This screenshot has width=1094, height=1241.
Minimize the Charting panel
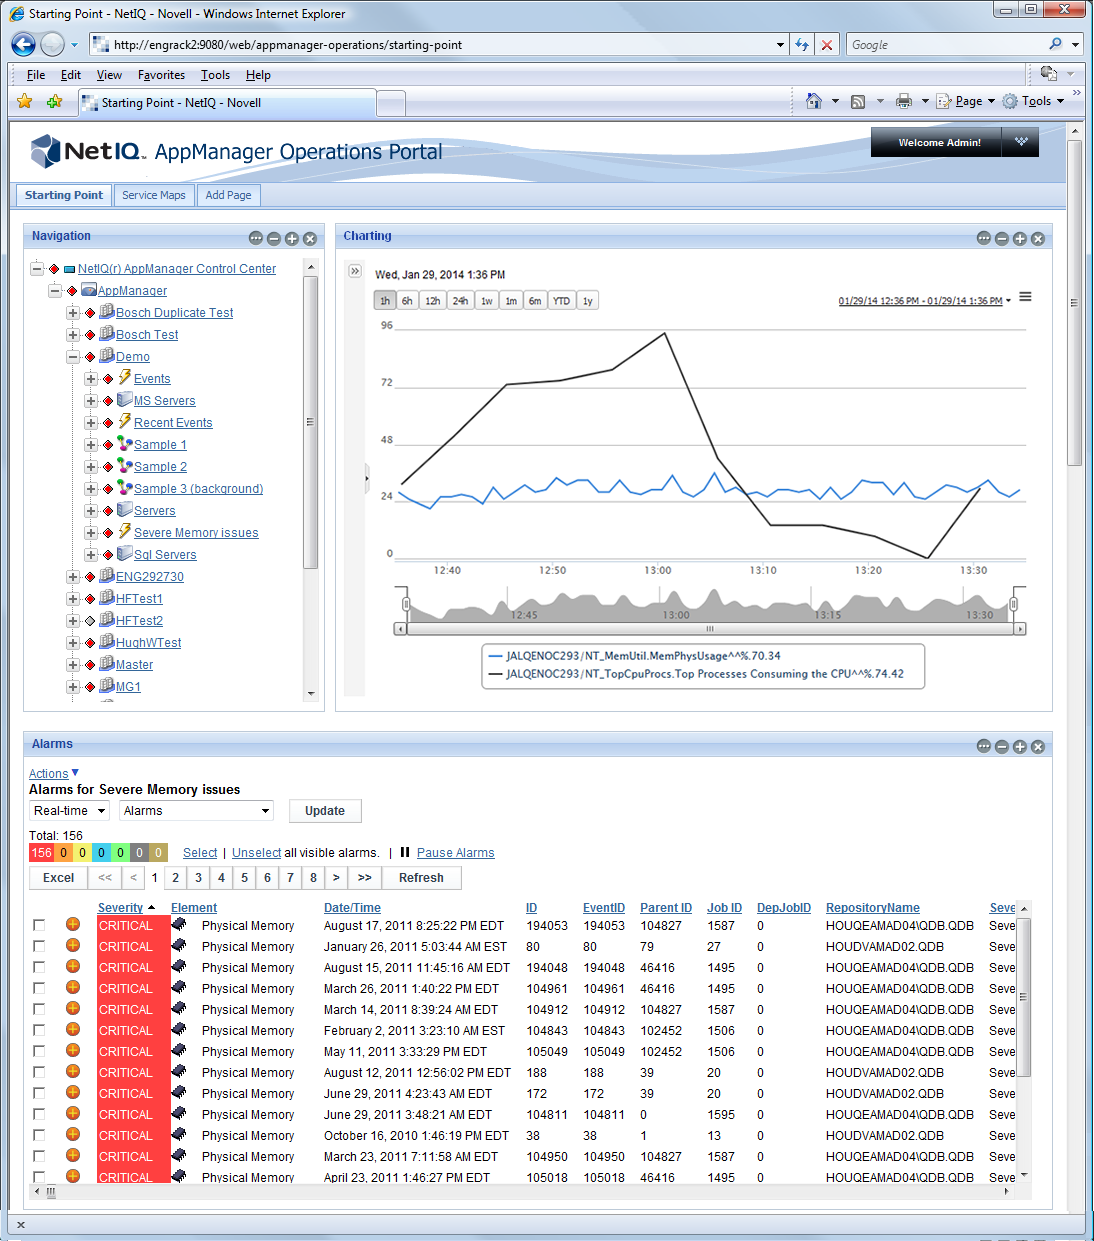[x=1002, y=238]
